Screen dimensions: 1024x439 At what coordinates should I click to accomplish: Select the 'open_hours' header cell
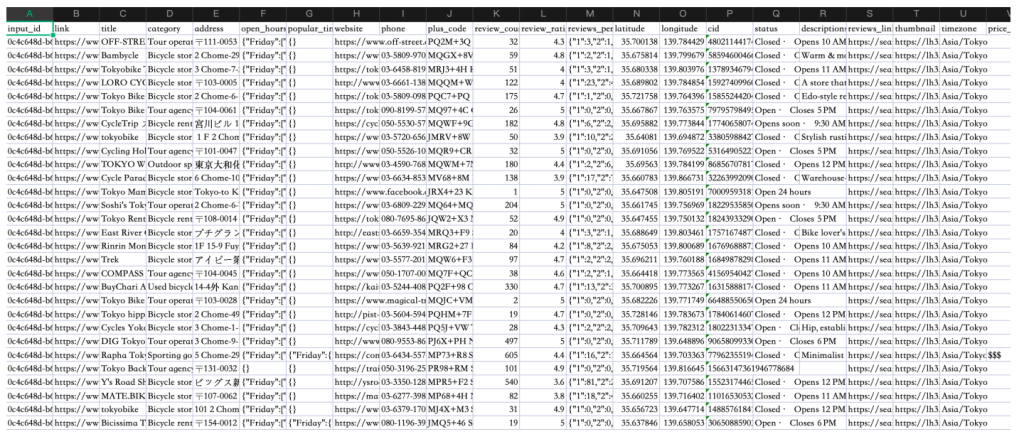pos(262,31)
